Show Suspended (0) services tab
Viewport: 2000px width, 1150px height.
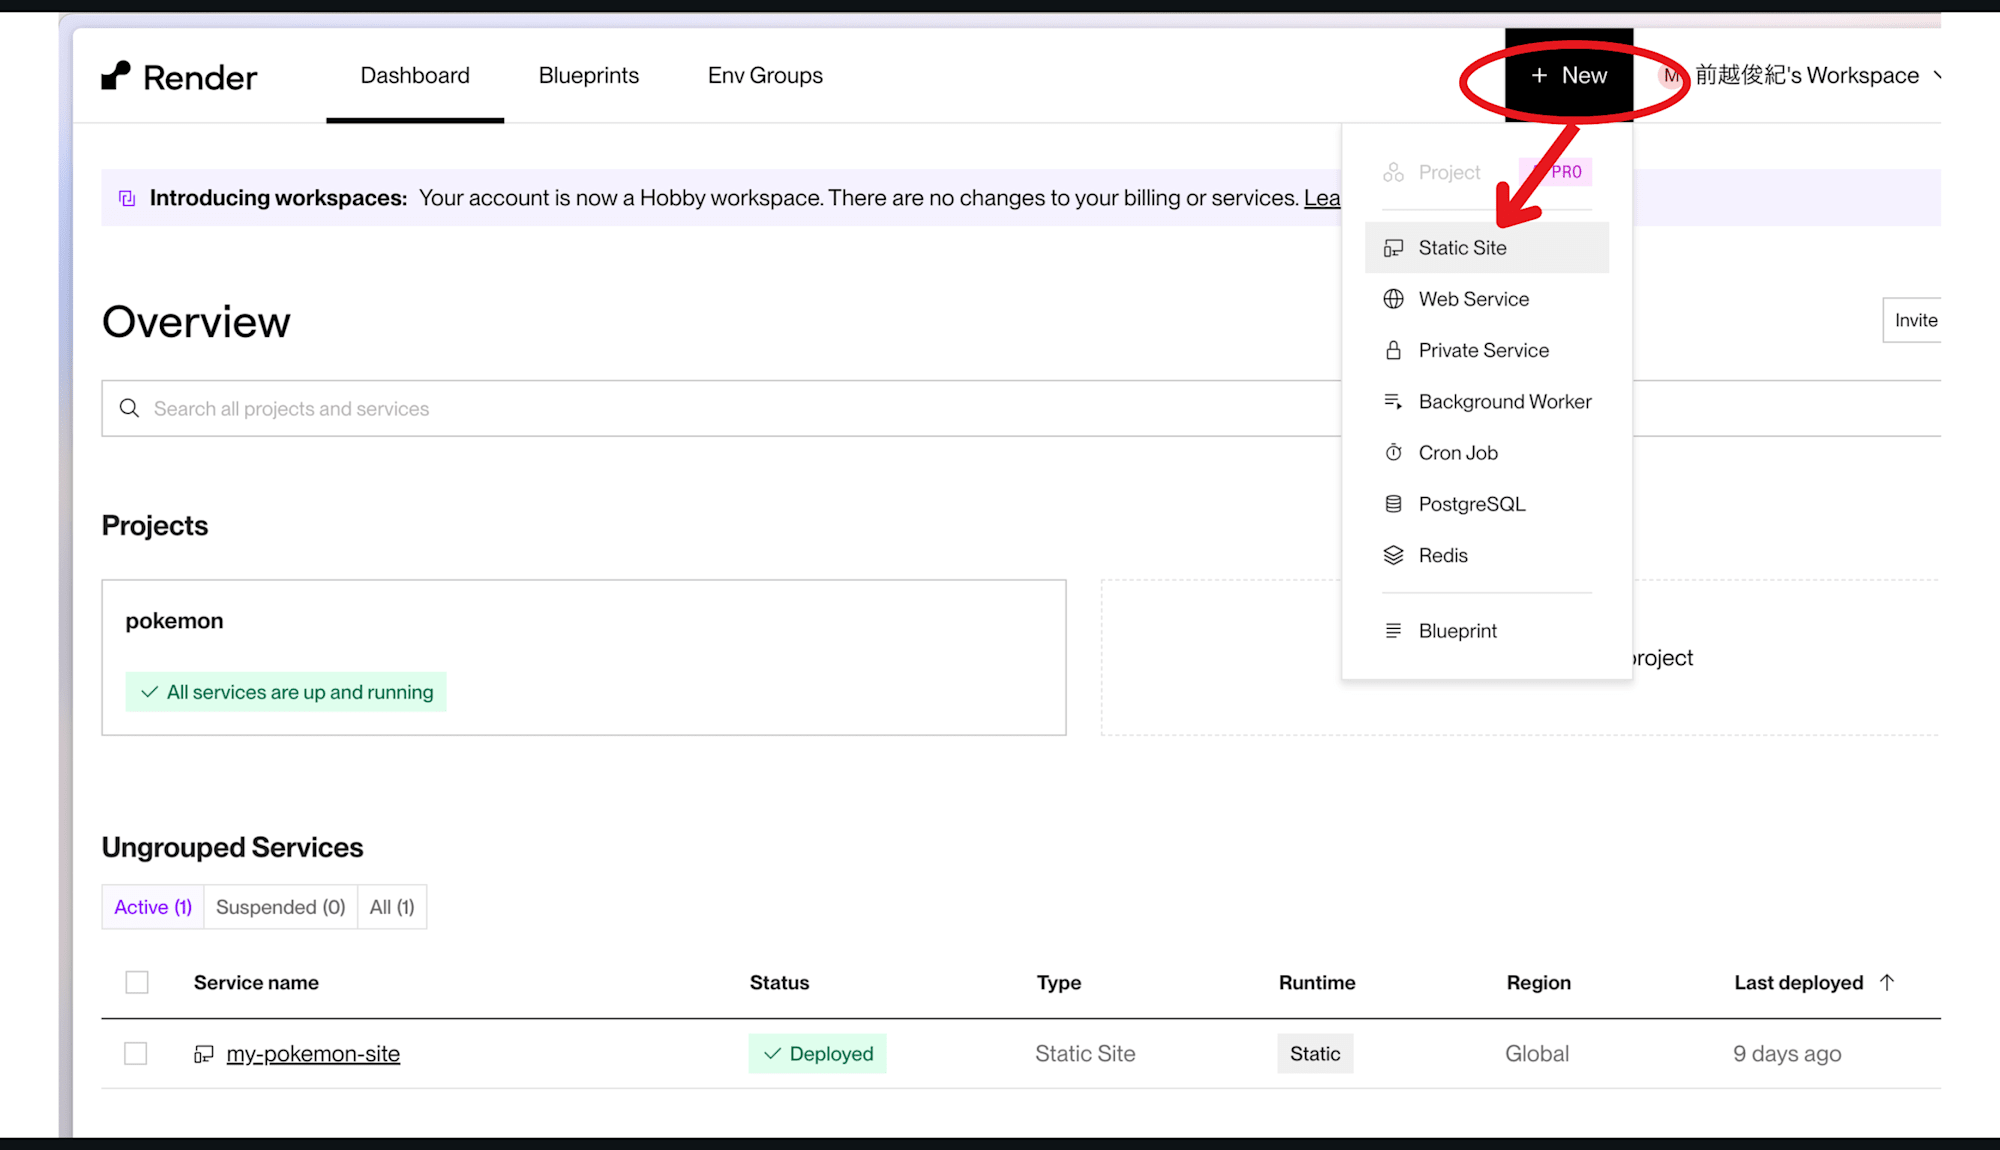[x=281, y=907]
